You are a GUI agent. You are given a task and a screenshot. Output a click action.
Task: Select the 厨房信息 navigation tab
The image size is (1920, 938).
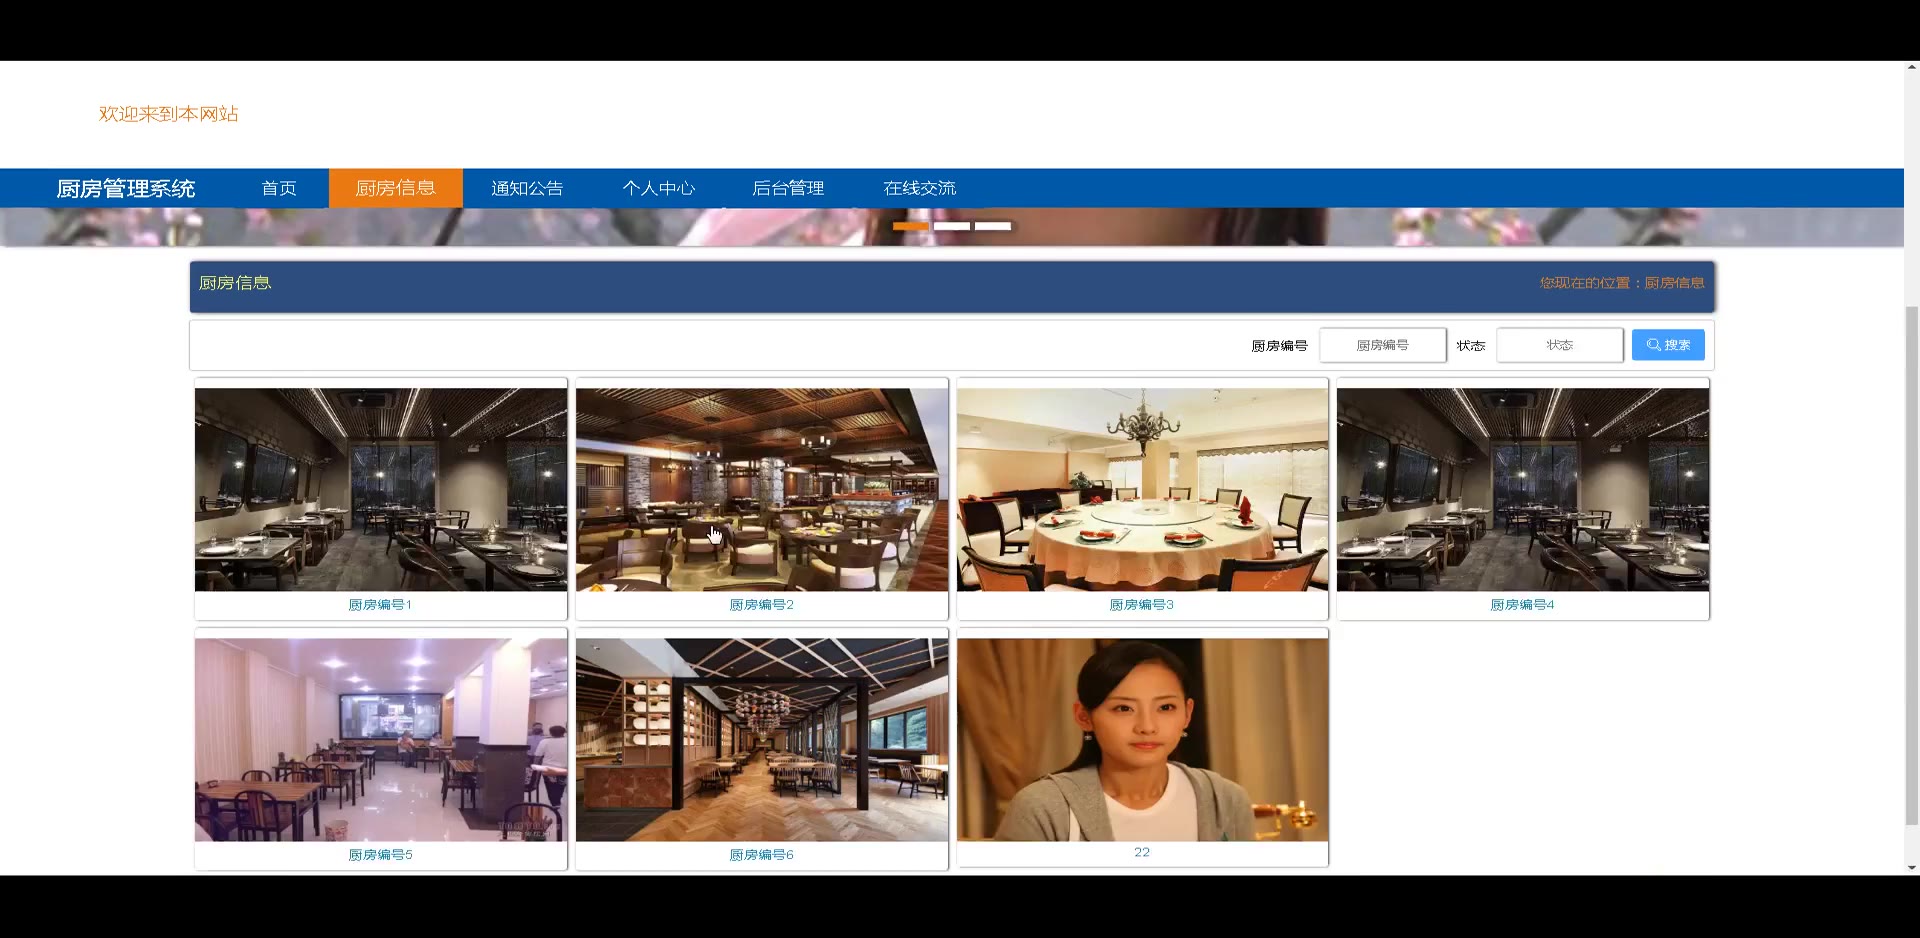tap(396, 188)
